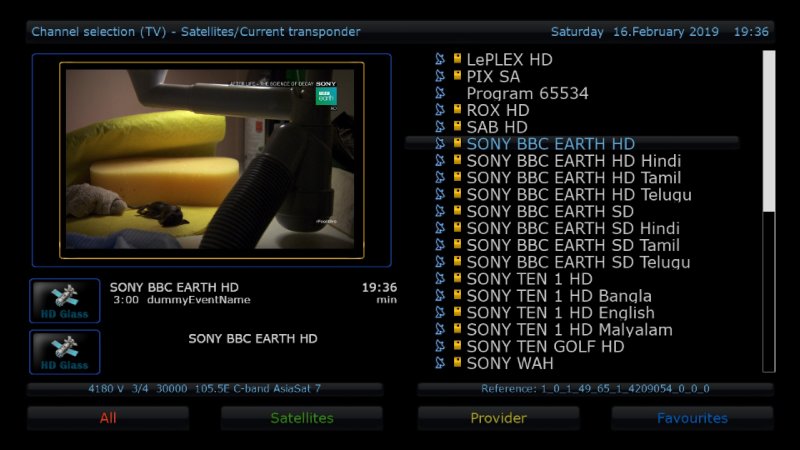Click satellite dish icon beside ROX HD
Screen dimensions: 800x450
(440, 110)
